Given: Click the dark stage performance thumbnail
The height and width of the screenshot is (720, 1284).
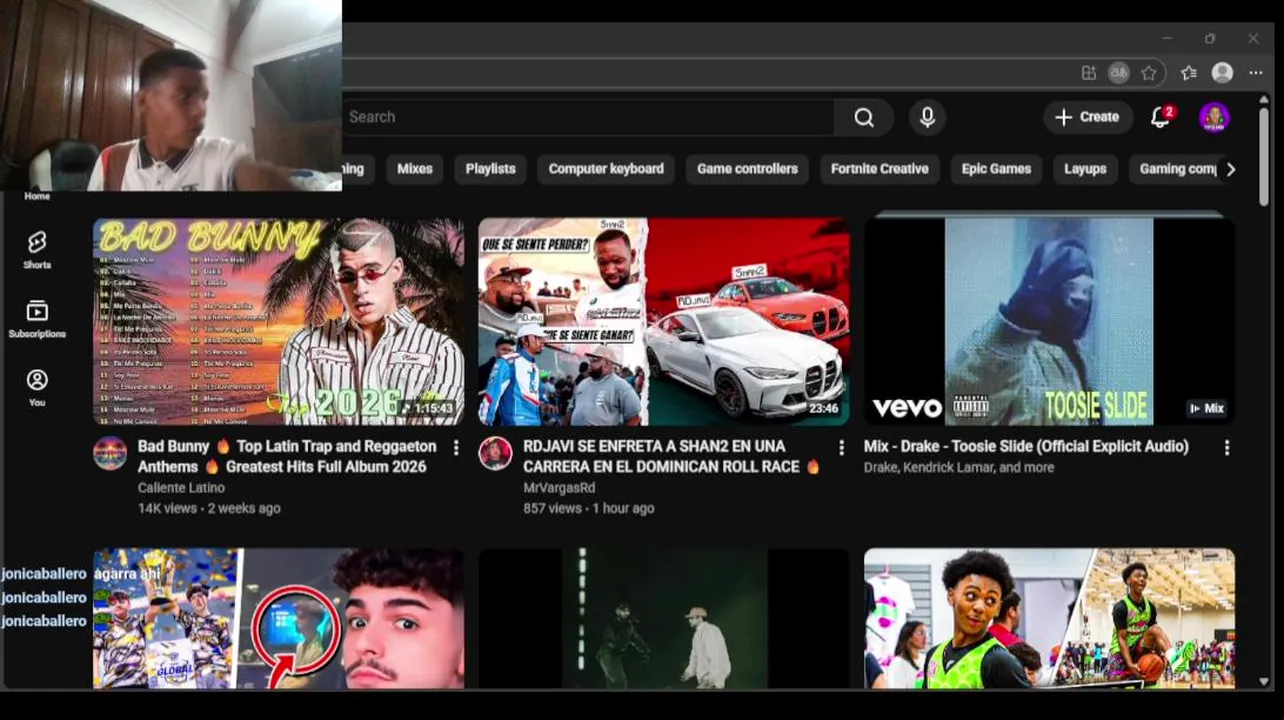Looking at the screenshot, I should tap(664, 618).
